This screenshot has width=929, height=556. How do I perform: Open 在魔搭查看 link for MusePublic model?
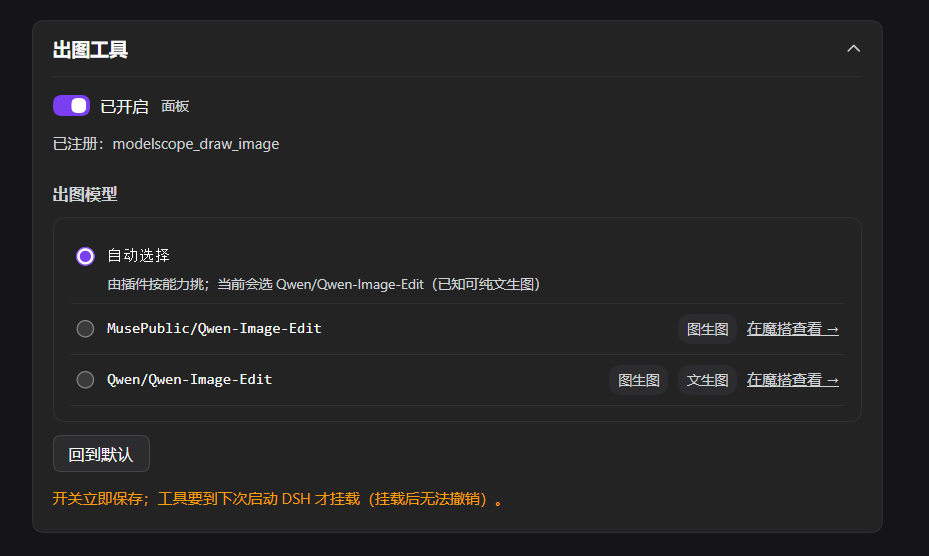tap(792, 329)
